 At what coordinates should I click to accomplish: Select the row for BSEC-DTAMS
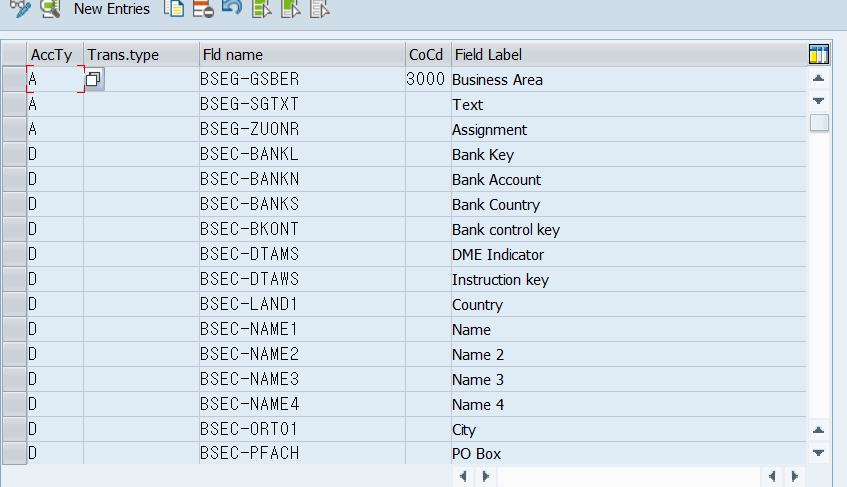click(x=15, y=254)
